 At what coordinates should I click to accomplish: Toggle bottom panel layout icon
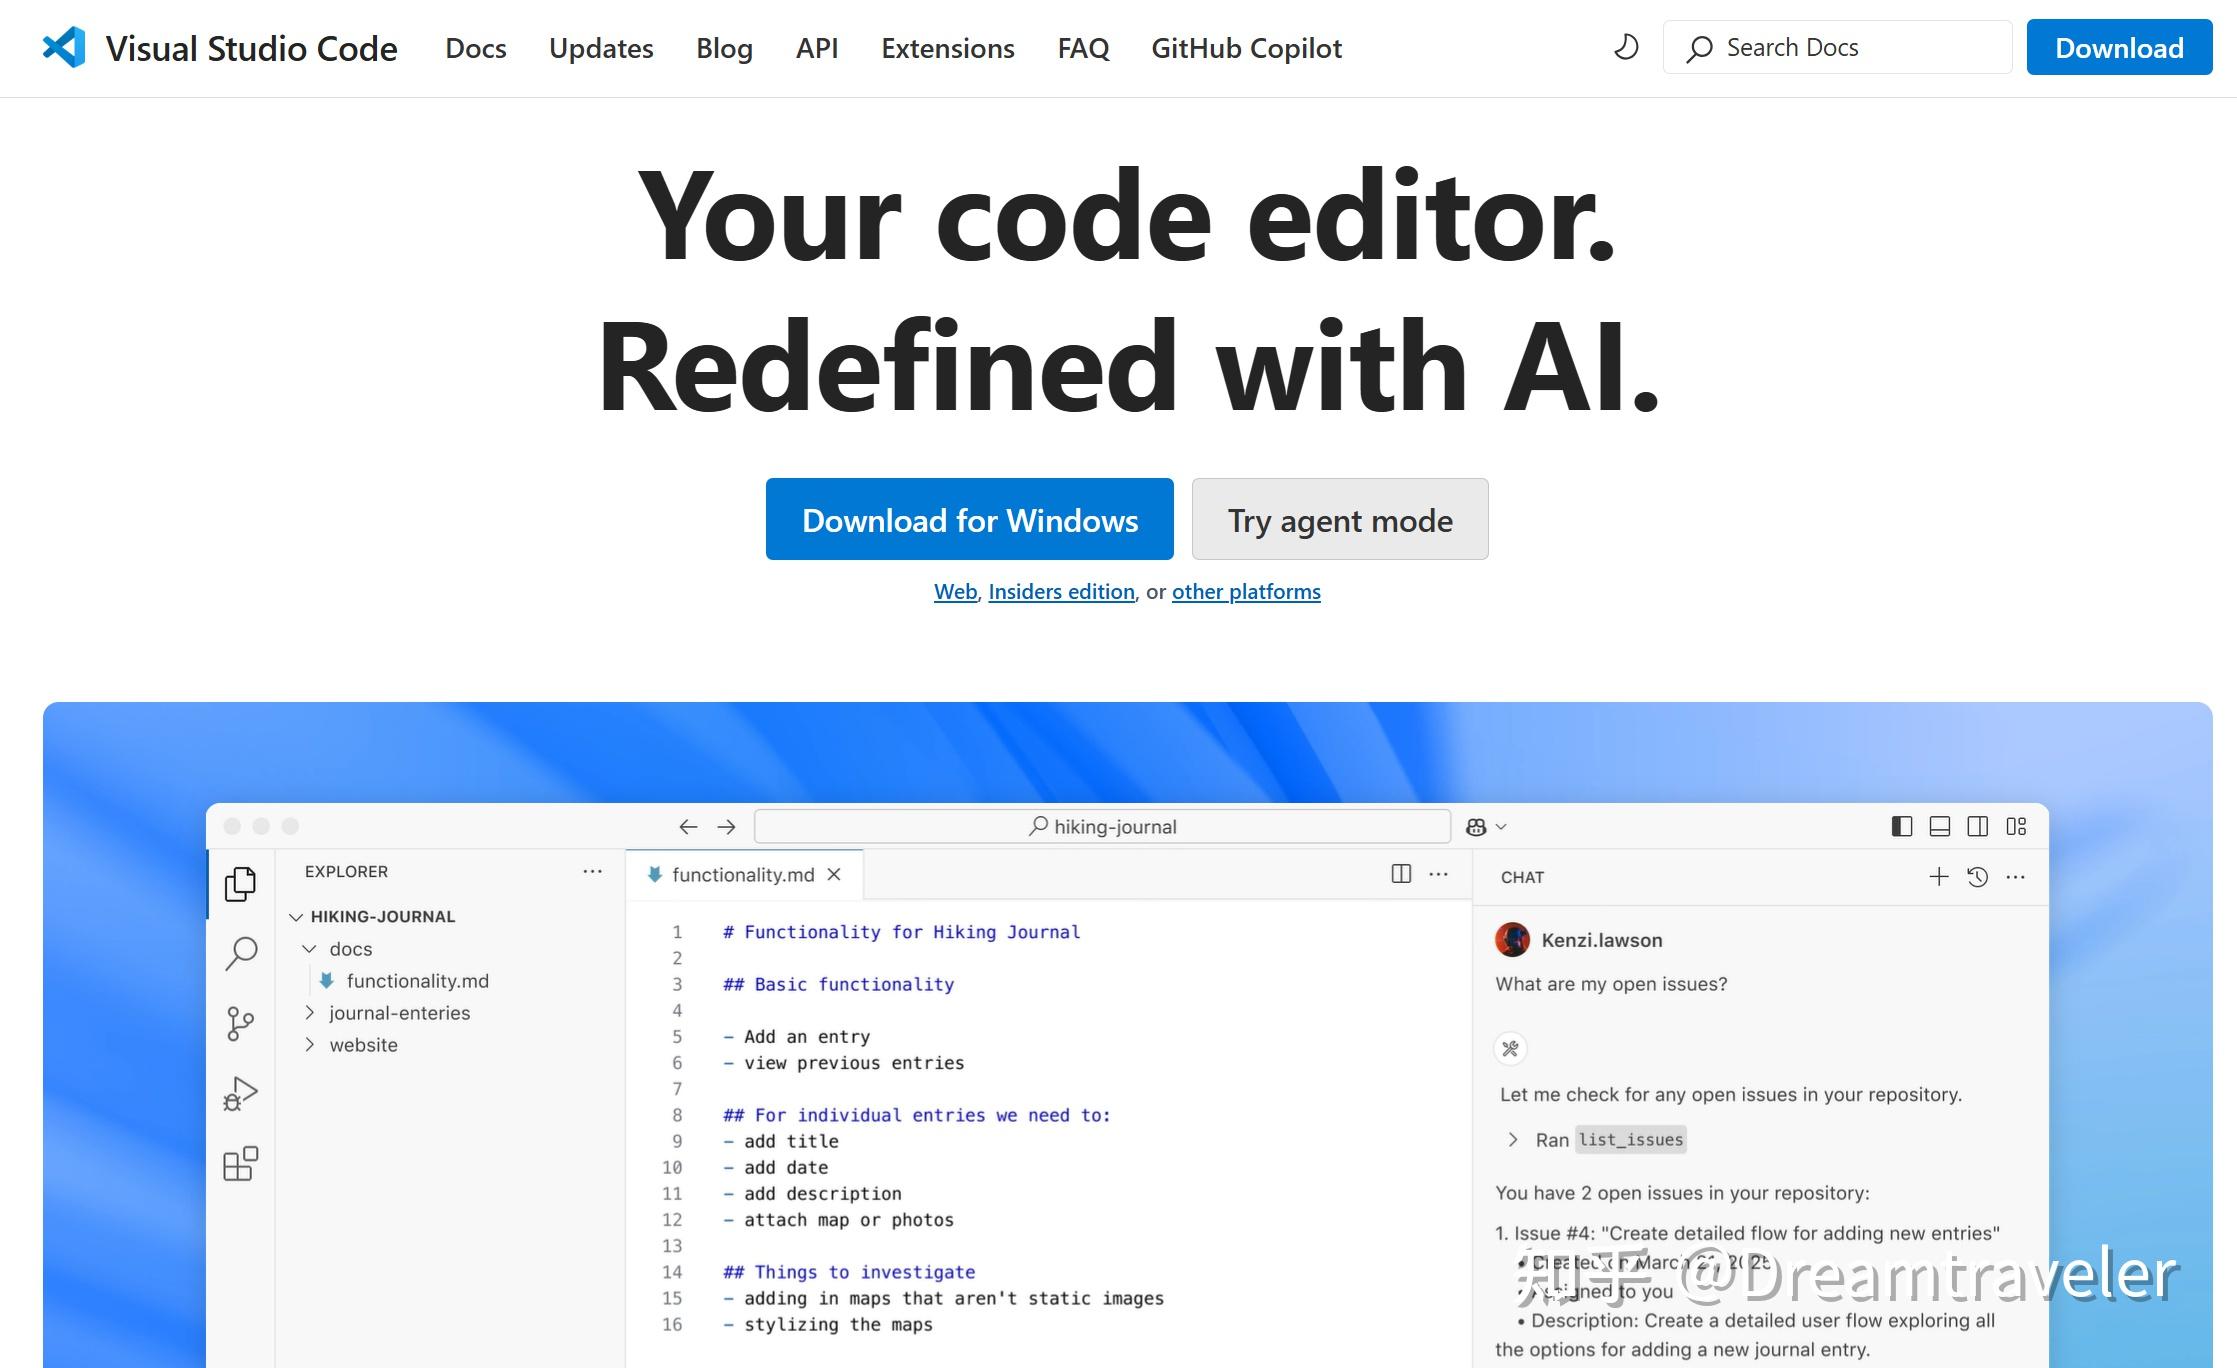[1939, 826]
